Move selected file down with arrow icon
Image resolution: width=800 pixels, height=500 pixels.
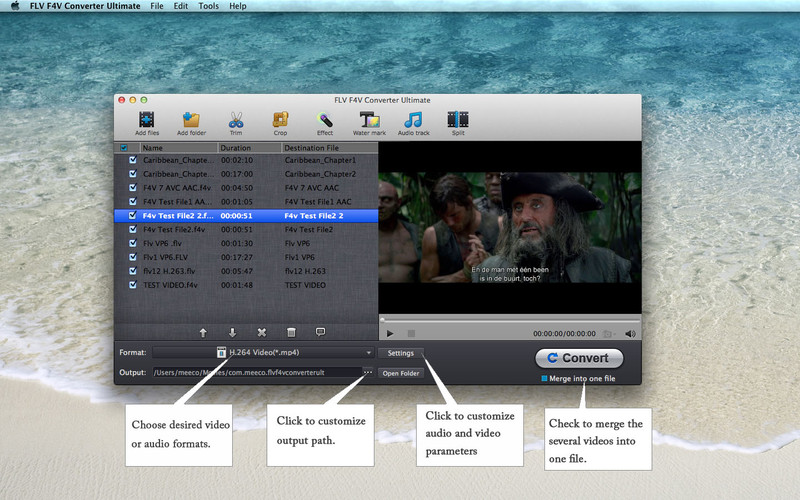coord(232,333)
